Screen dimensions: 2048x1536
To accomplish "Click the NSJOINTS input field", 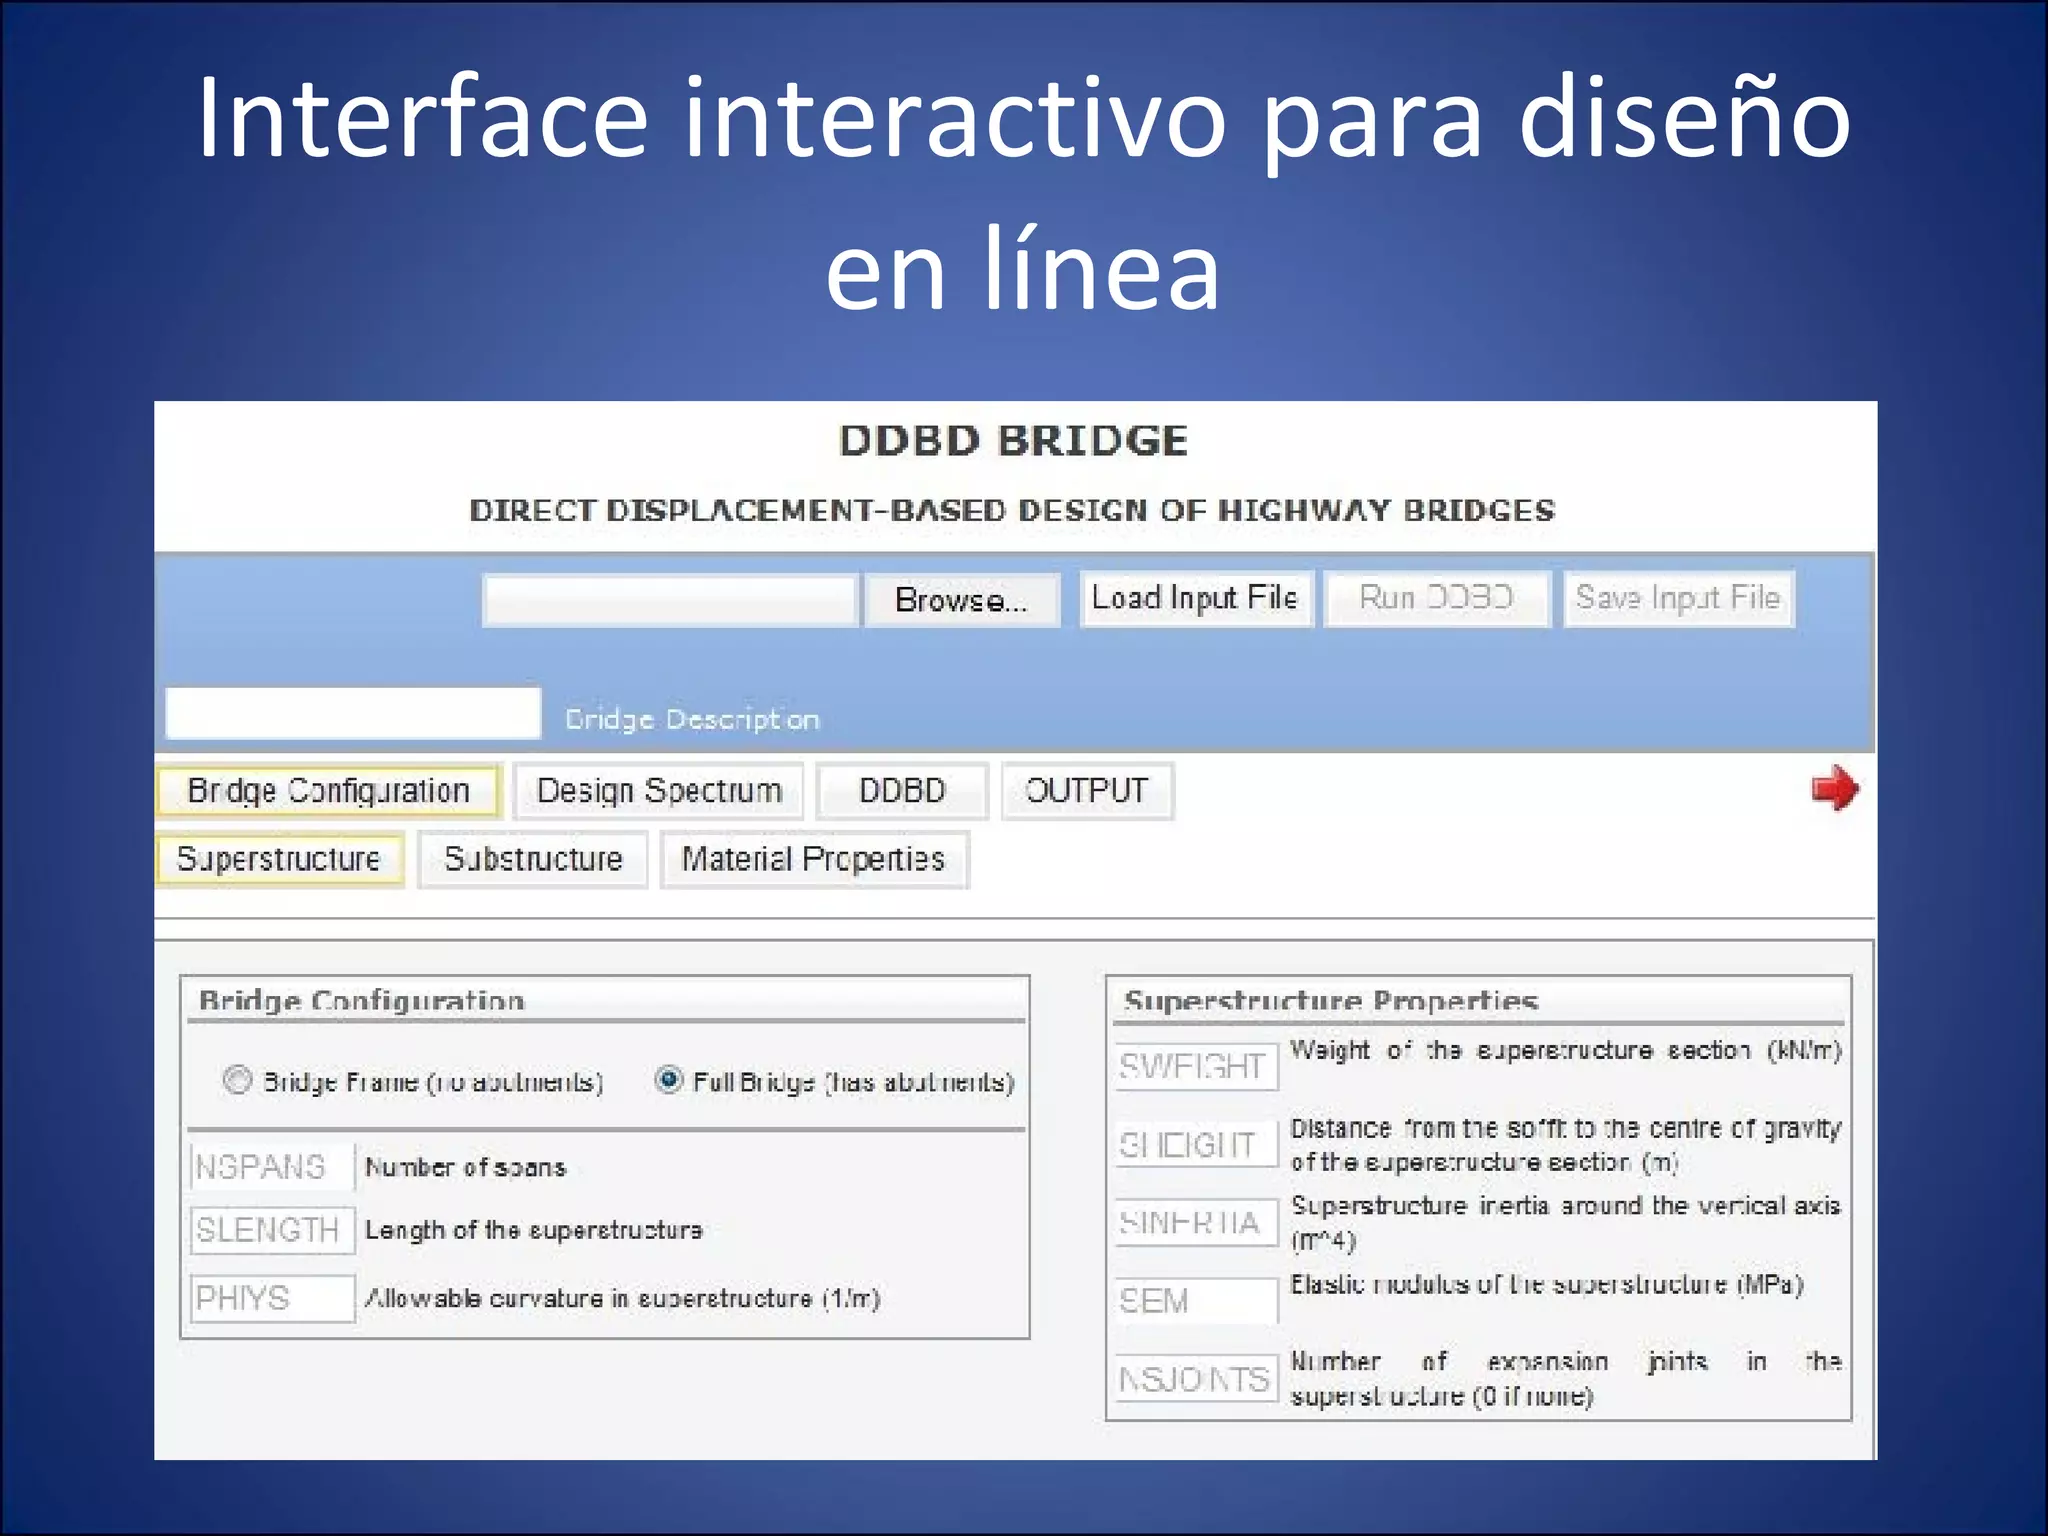I will pyautogui.click(x=1196, y=1379).
